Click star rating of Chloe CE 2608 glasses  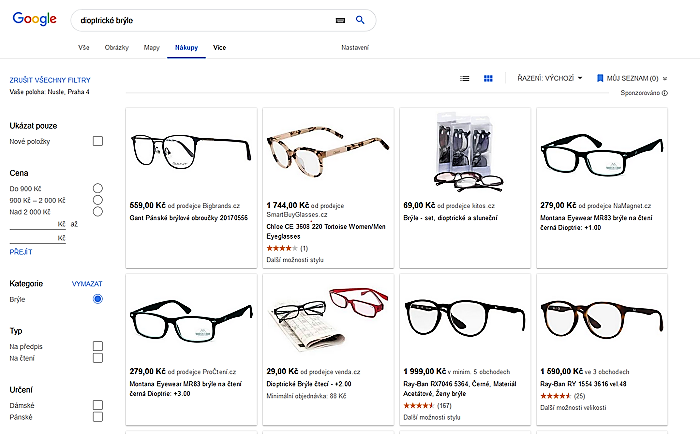coord(282,247)
